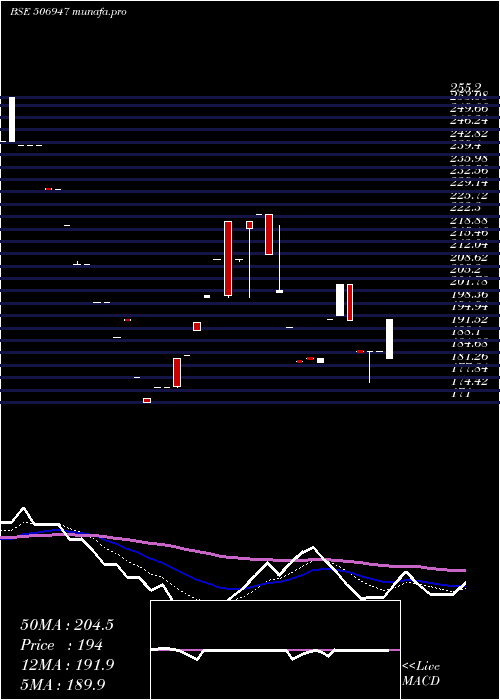Viewport: 500px width, 700px height.
Task: Click the 218.88 price axis label
Action: [469, 221]
